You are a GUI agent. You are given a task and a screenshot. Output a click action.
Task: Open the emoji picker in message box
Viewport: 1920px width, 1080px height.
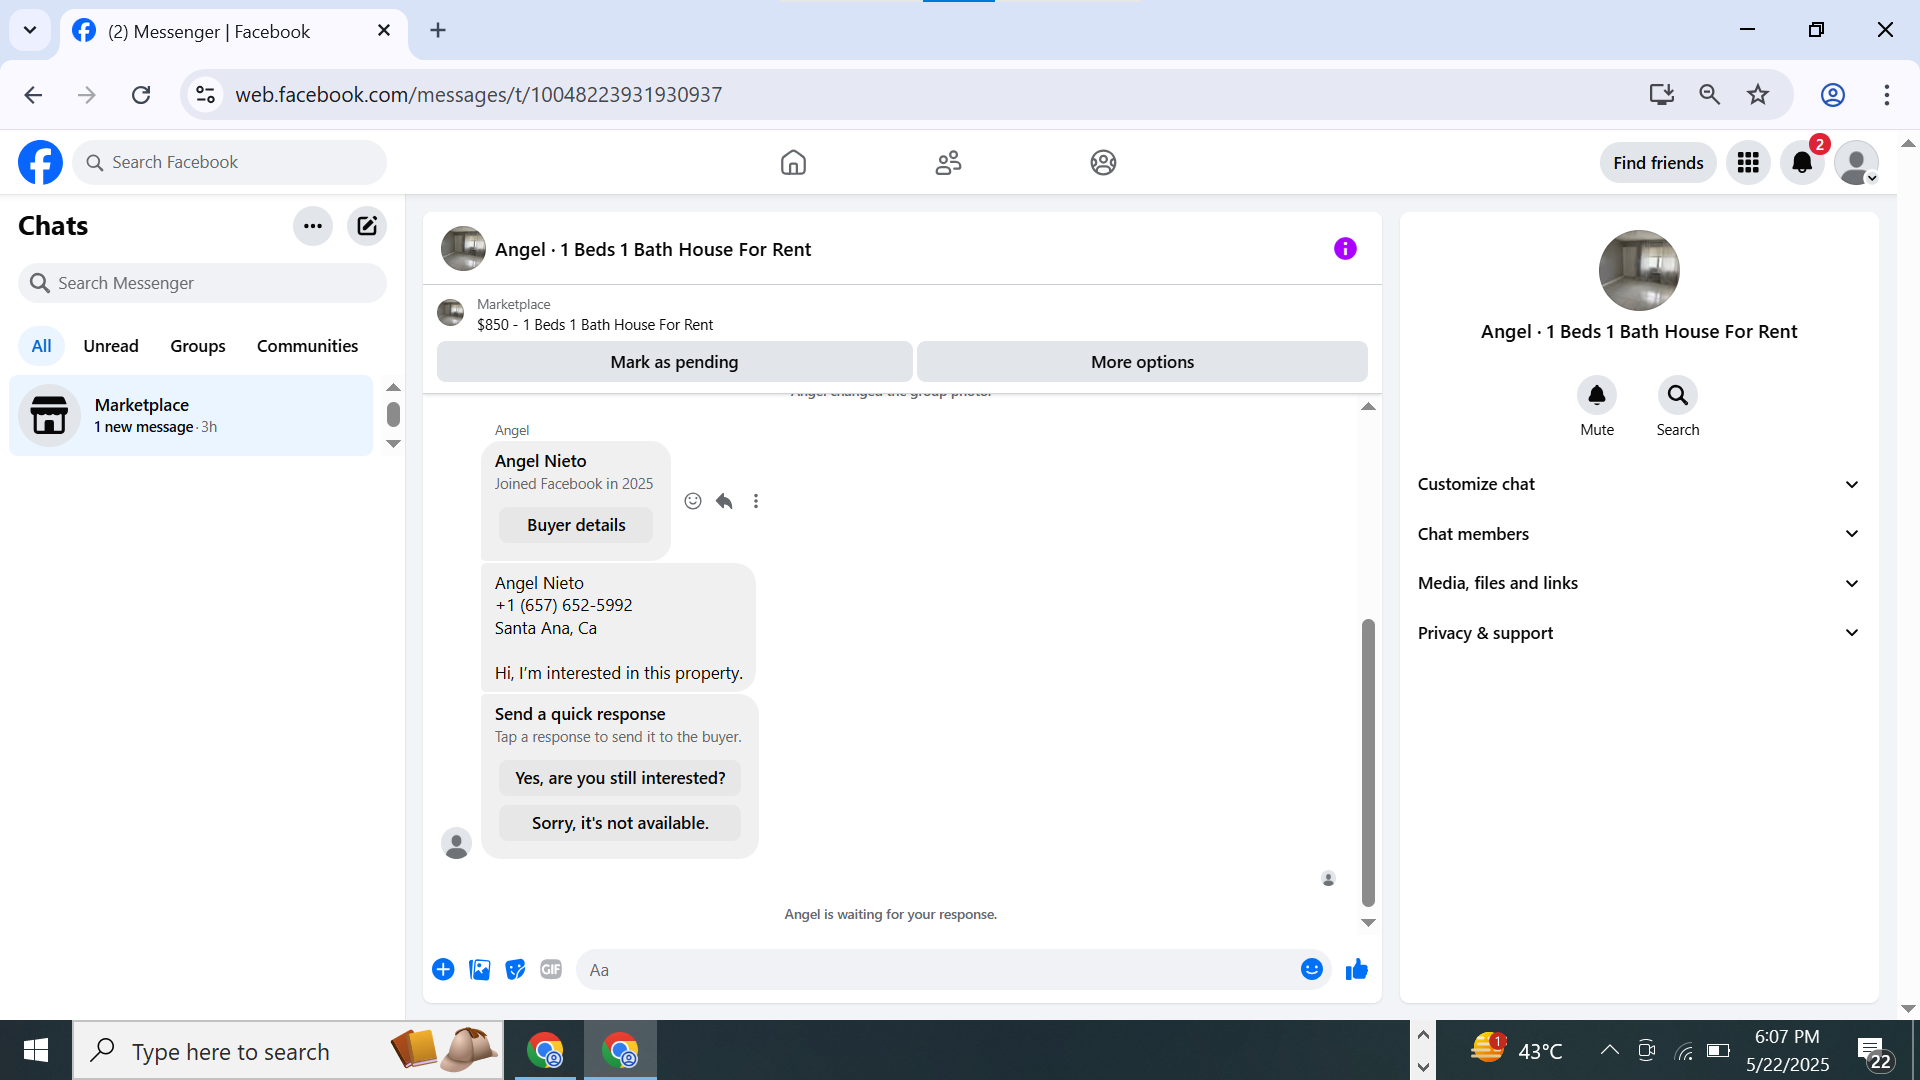tap(1312, 969)
